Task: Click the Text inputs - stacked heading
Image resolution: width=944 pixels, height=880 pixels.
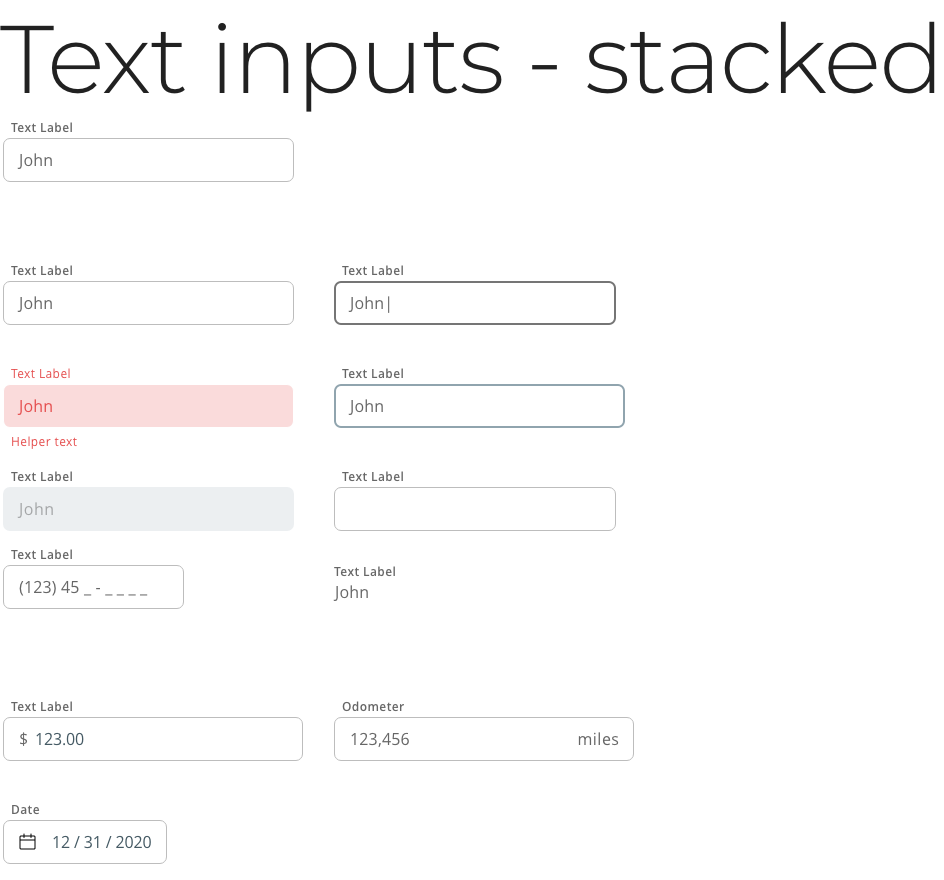Action: pyautogui.click(x=470, y=58)
